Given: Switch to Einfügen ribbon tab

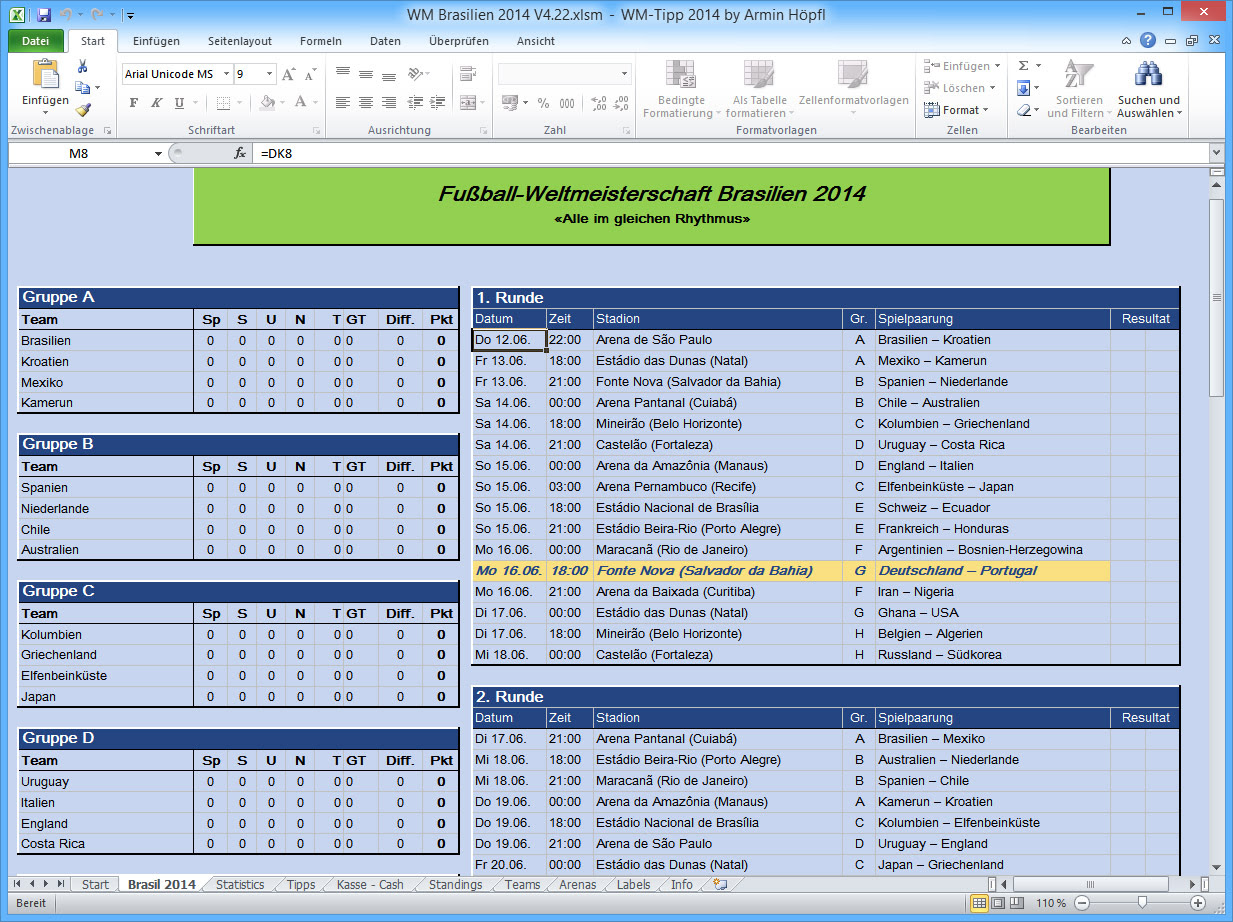Looking at the screenshot, I should click(156, 41).
